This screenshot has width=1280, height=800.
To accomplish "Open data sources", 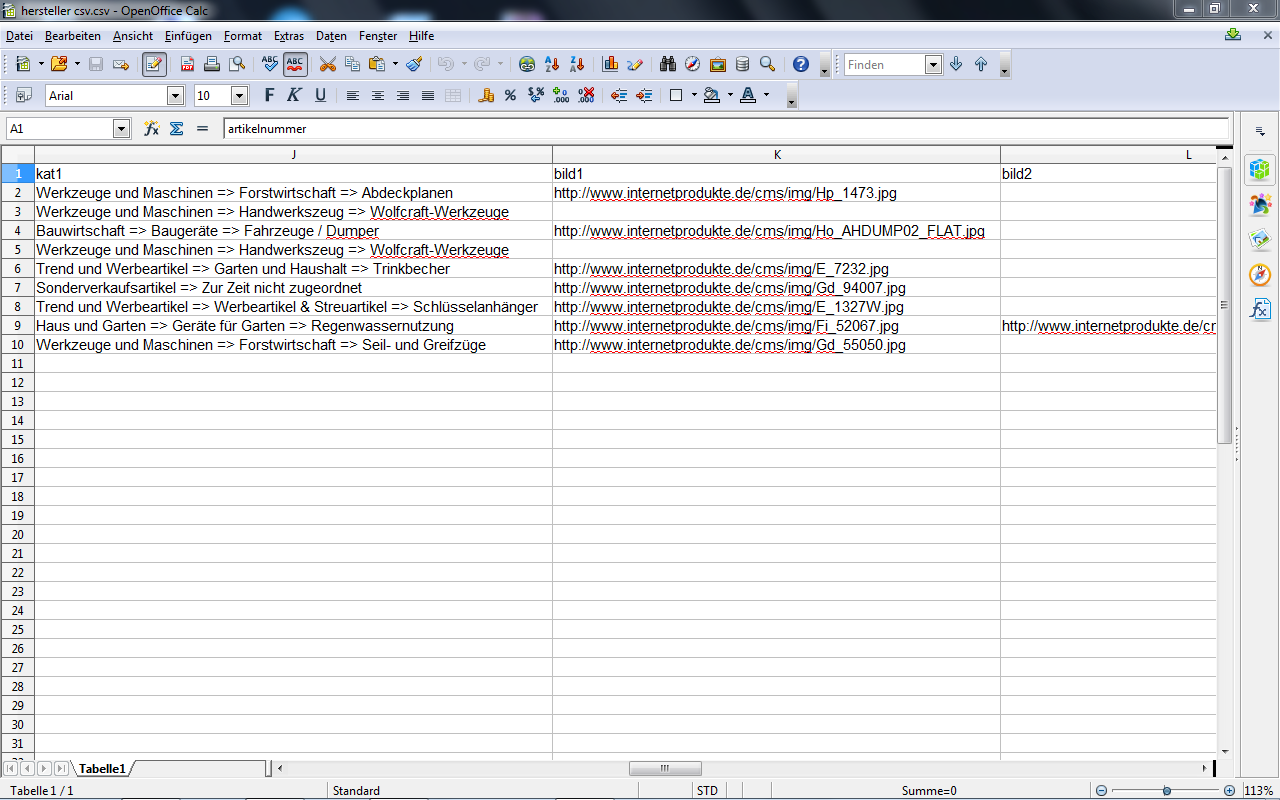I will [742, 64].
